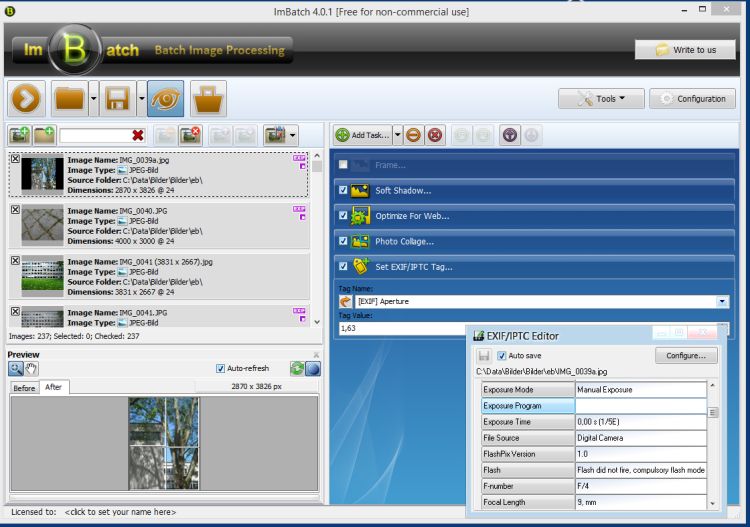Uncheck the Set EXIF/IPTC Tag task
This screenshot has height=527, width=750.
(343, 266)
